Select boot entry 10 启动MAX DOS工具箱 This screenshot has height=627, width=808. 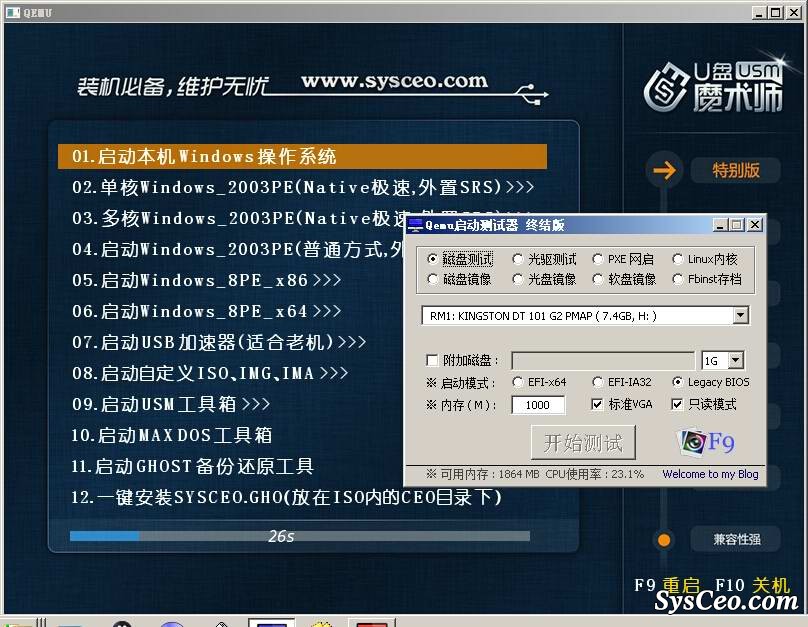click(172, 435)
